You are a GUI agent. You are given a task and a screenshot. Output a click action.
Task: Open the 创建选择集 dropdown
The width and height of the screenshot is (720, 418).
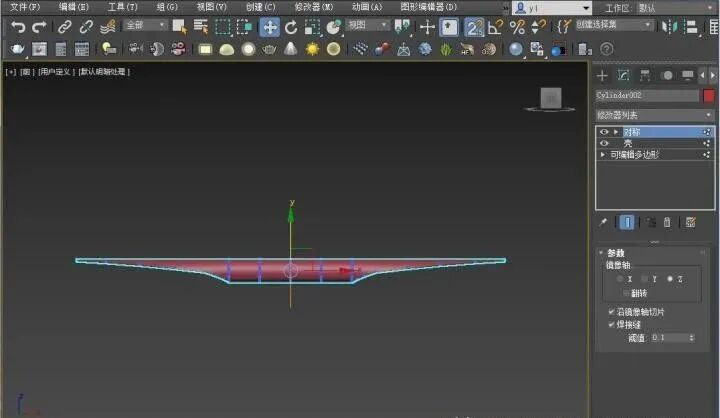(x=614, y=25)
